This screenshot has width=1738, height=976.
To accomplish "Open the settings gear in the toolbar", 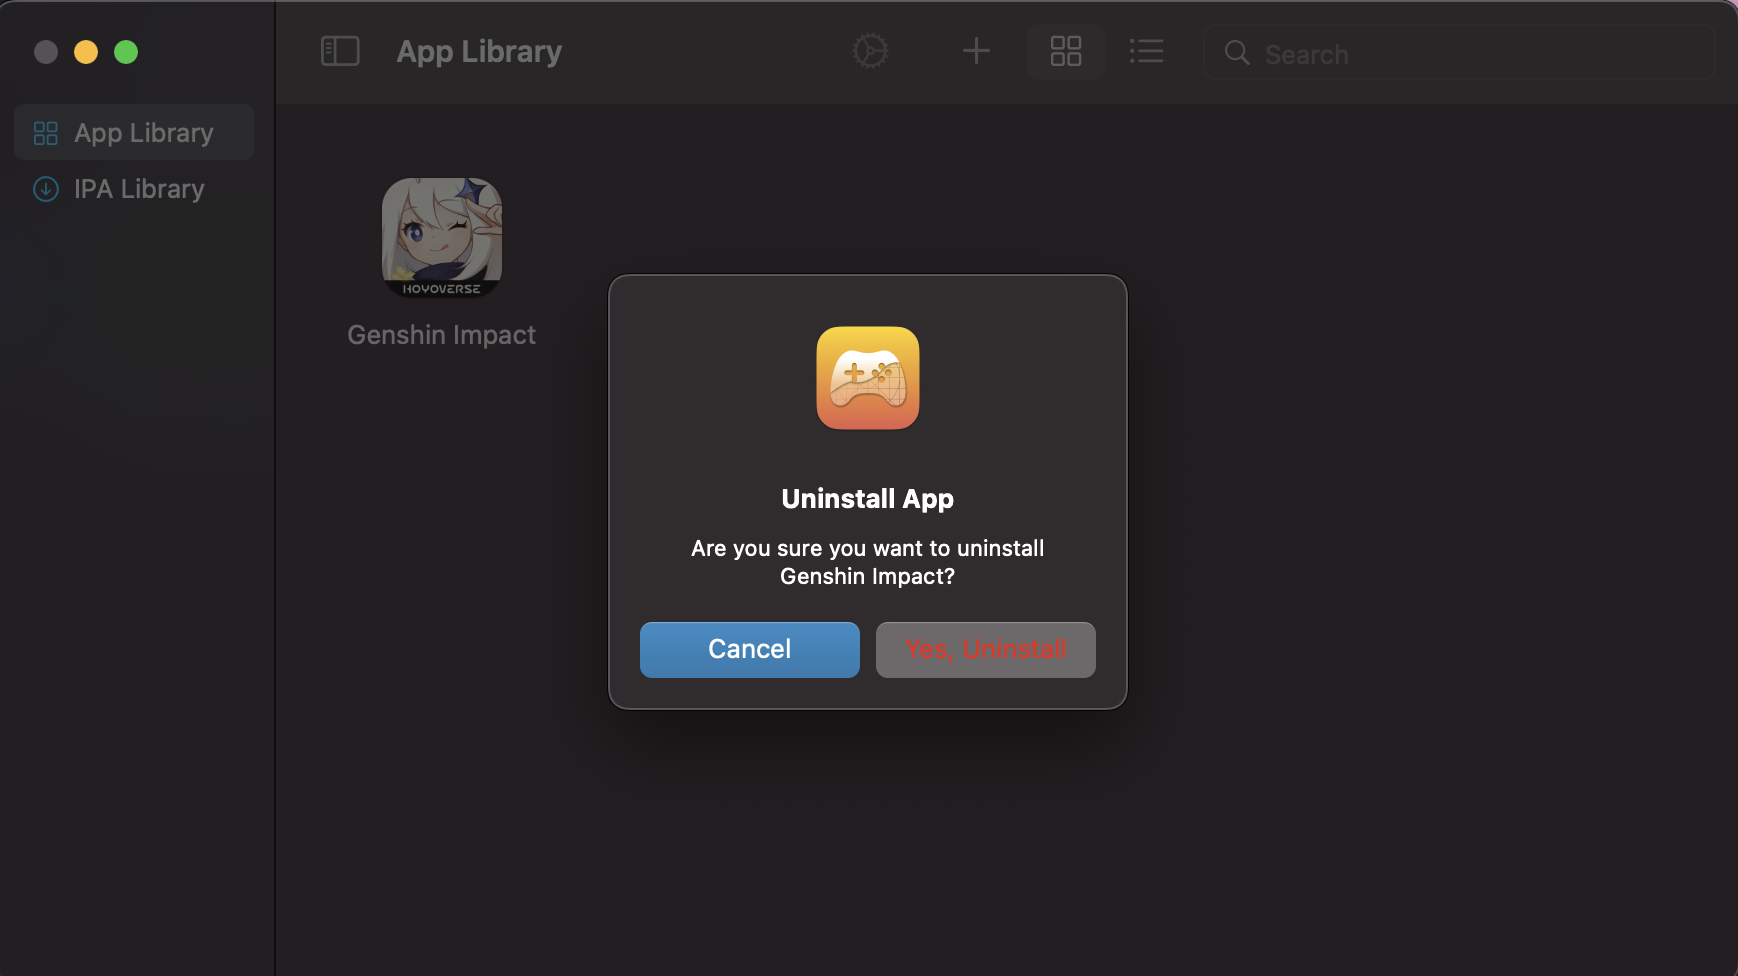I will (x=869, y=51).
